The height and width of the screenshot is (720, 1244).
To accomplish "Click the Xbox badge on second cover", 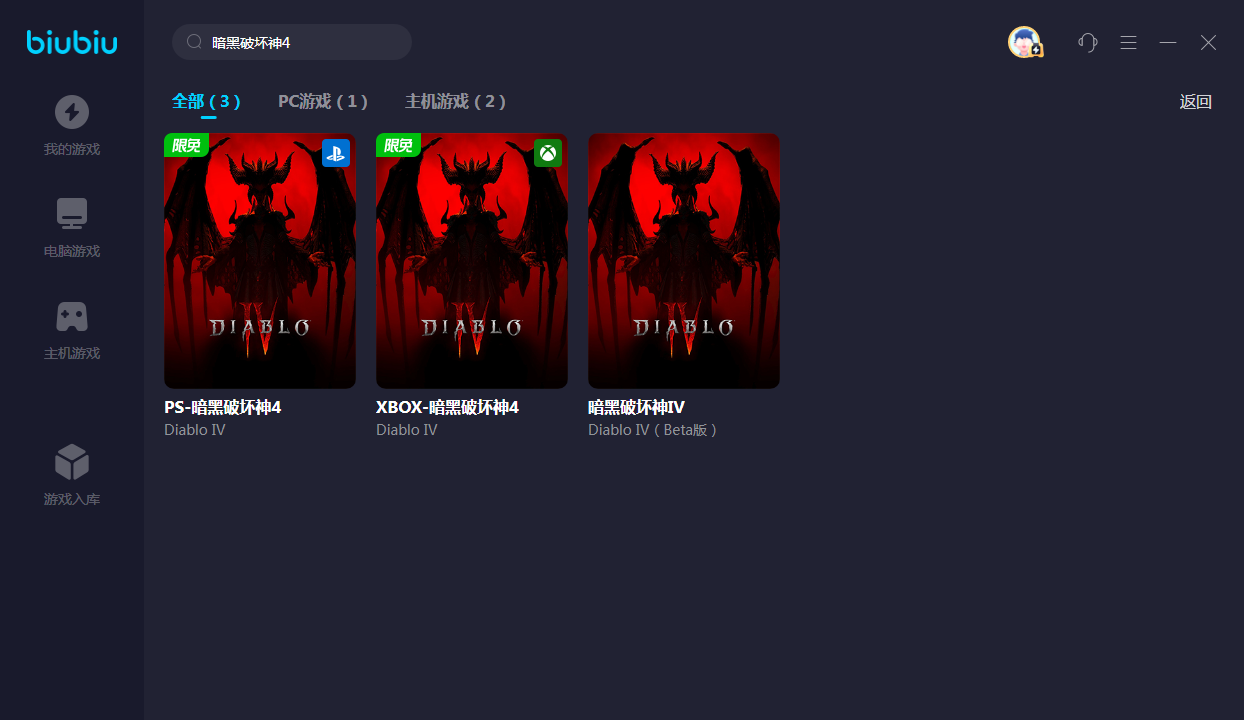I will (547, 154).
